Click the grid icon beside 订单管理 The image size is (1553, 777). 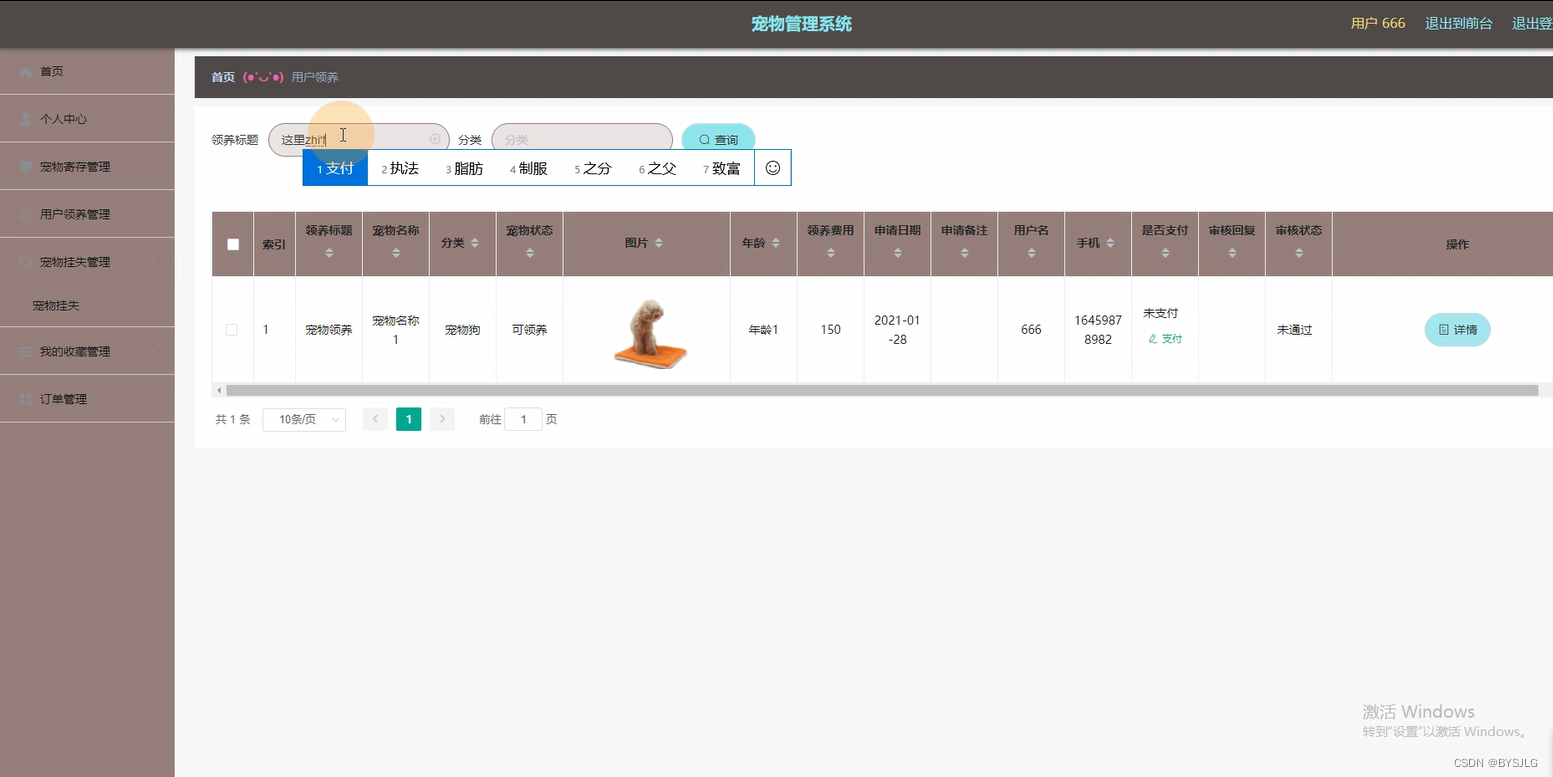(25, 399)
